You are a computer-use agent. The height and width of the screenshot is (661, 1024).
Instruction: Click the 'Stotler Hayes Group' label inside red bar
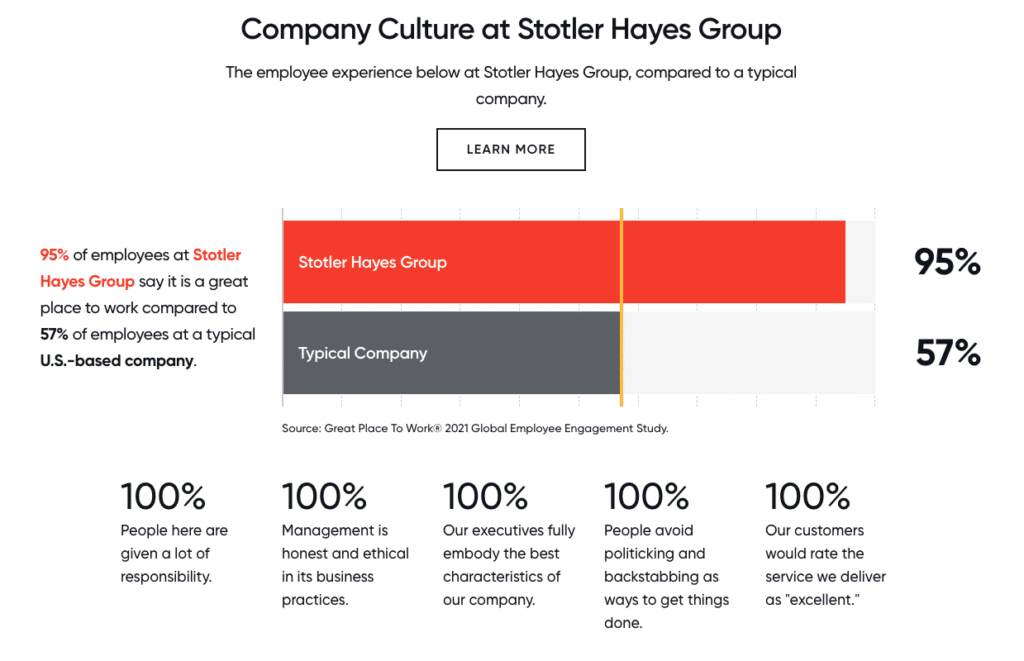click(372, 262)
